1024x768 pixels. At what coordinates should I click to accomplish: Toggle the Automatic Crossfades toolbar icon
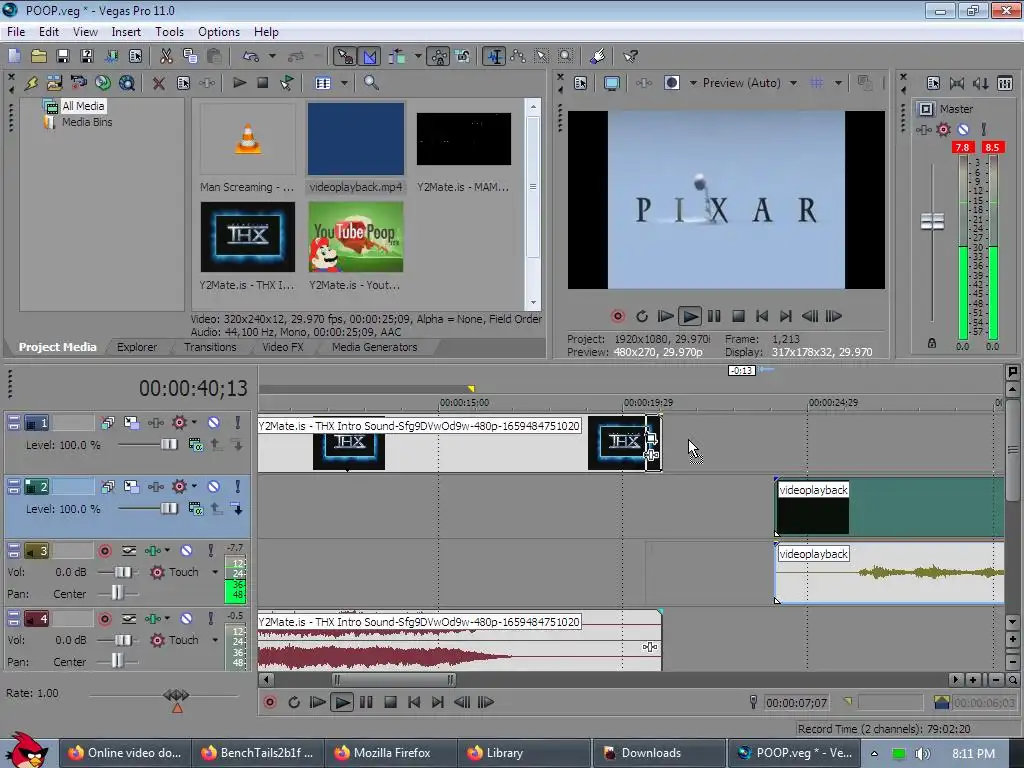coord(370,56)
